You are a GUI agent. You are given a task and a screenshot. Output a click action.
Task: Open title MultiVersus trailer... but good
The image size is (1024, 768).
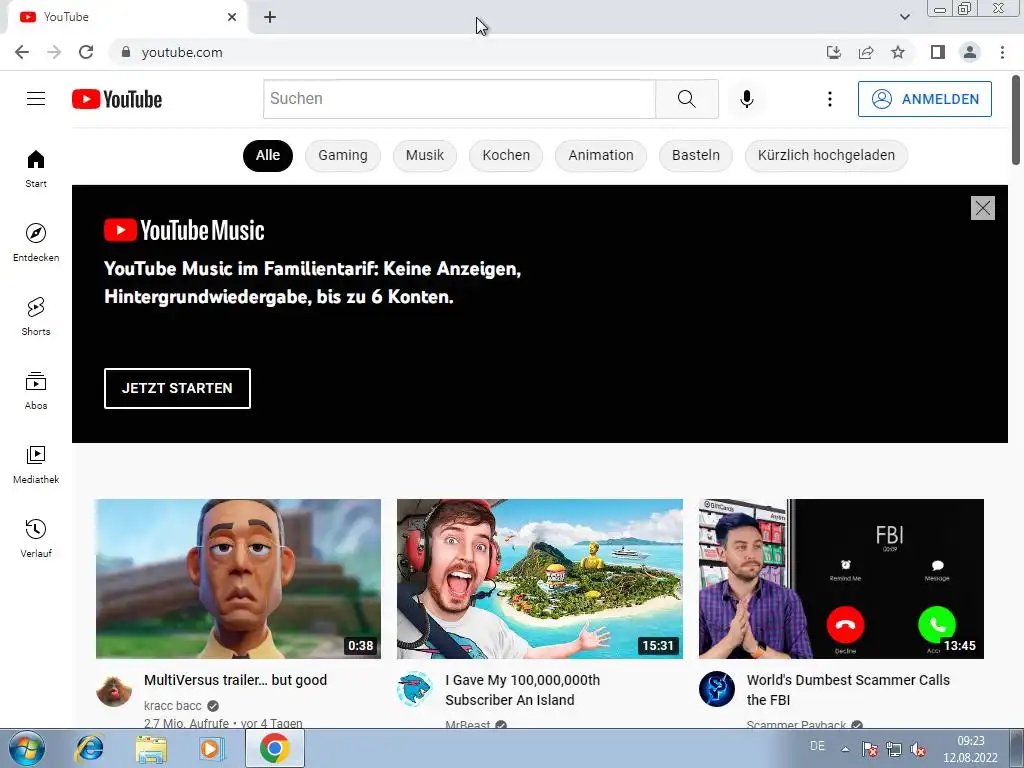coord(235,680)
